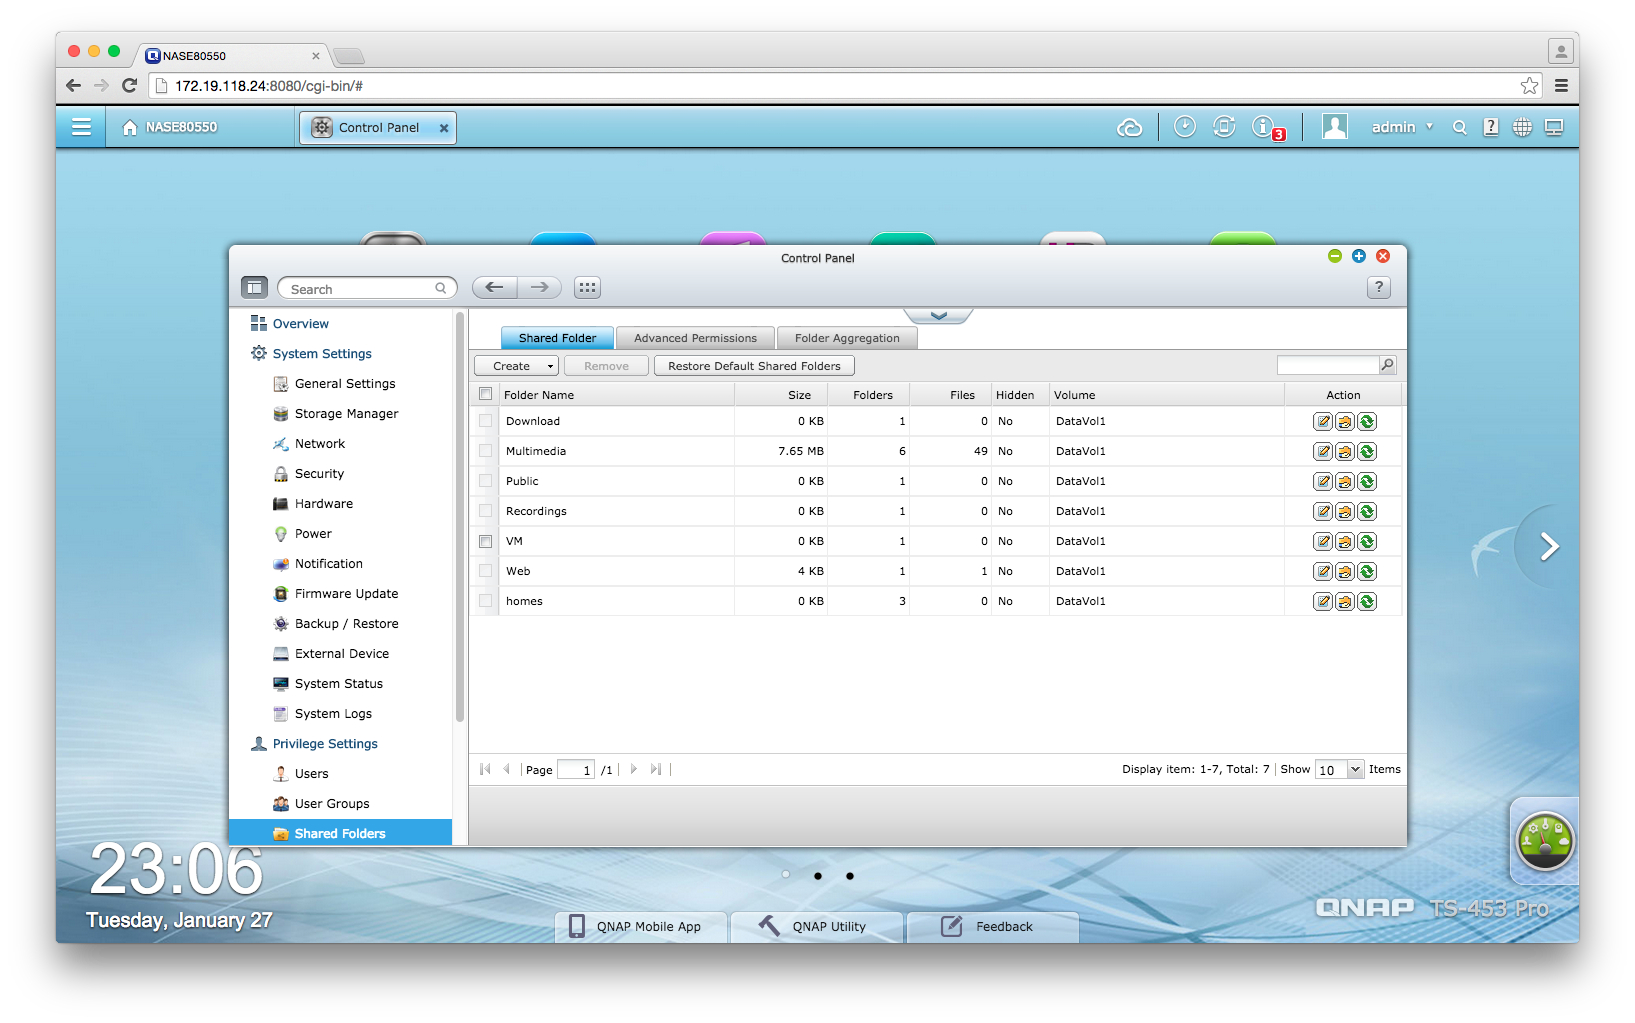Open Control Panel help question mark
Viewport: 1635px width, 1023px height.
pyautogui.click(x=1378, y=287)
